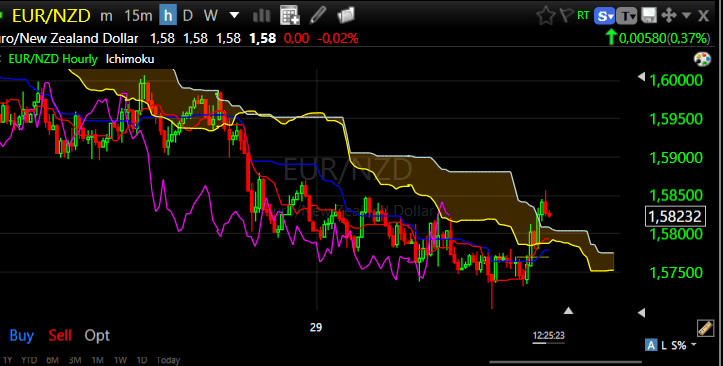This screenshot has width=723, height=366.
Task: Click the 1,59000 price axis label
Action: pos(676,158)
